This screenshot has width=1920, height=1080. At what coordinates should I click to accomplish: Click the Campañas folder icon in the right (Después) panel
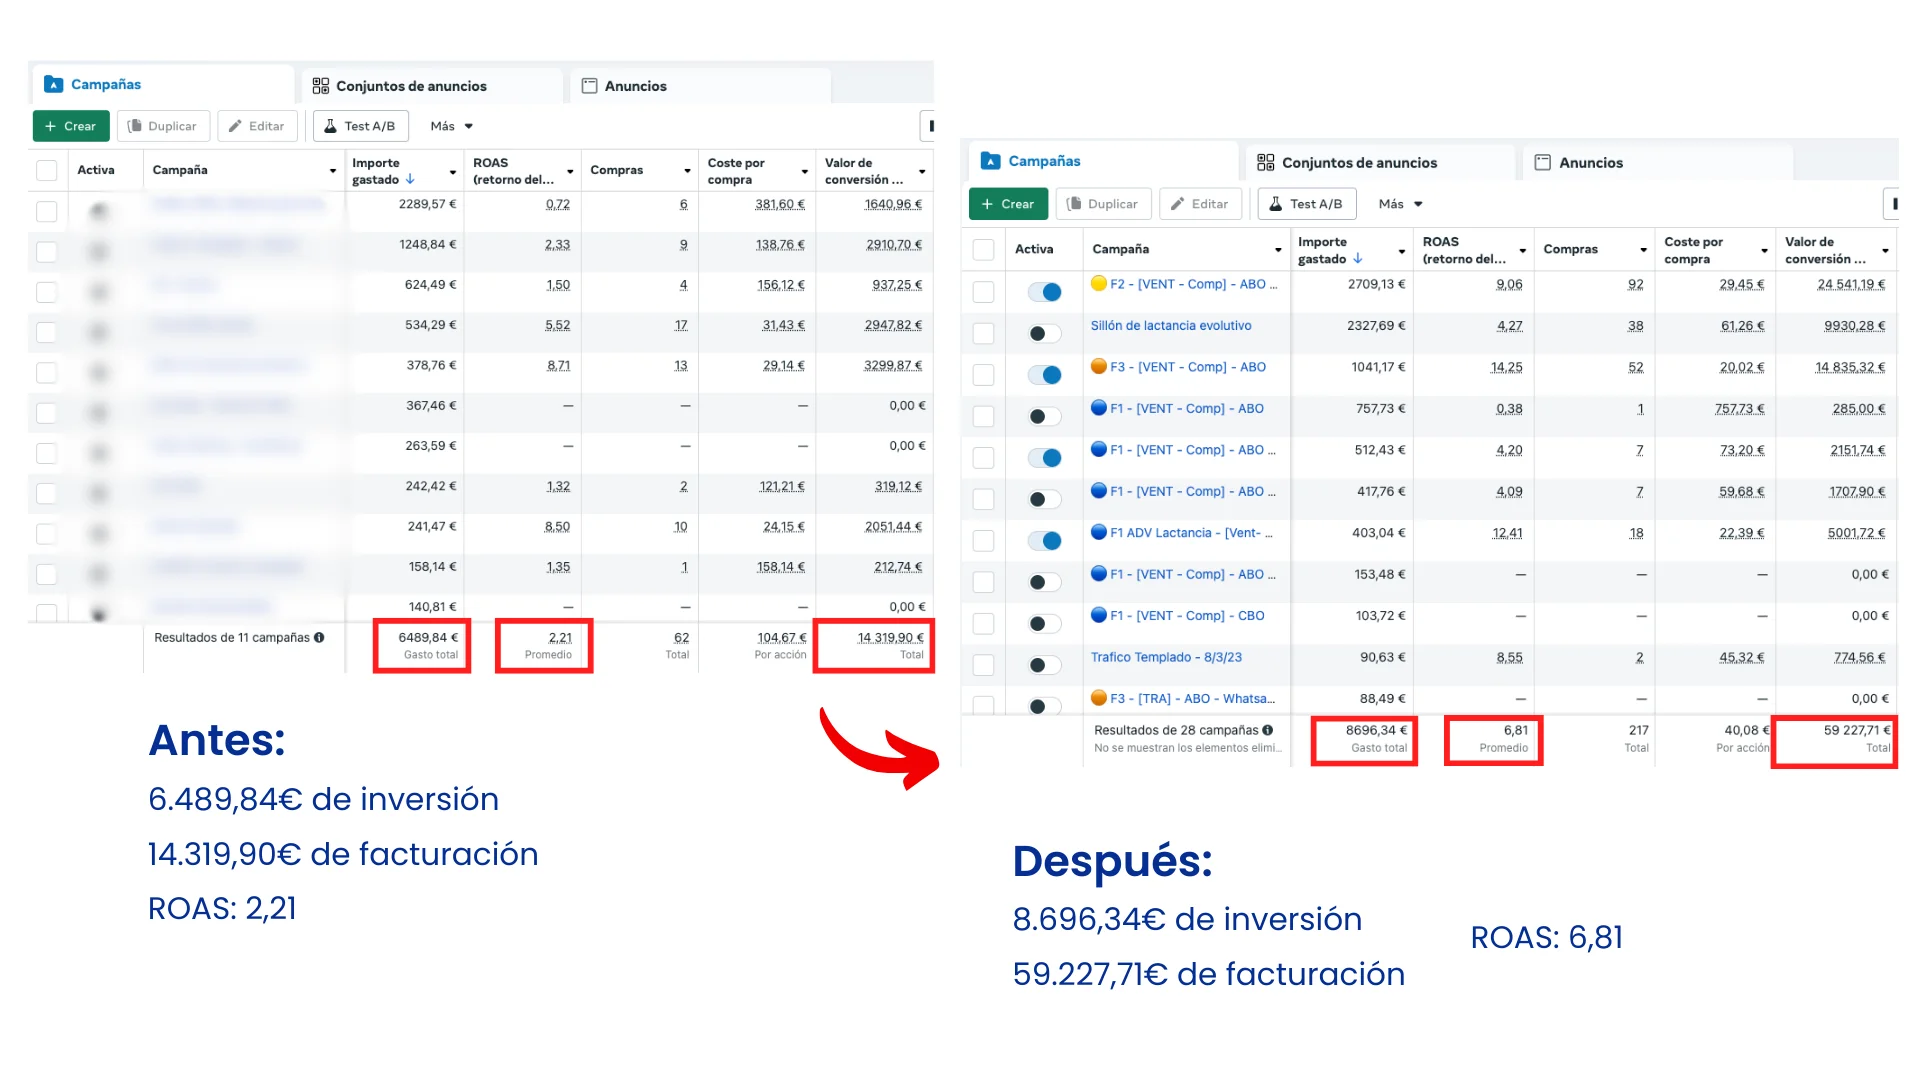[991, 161]
